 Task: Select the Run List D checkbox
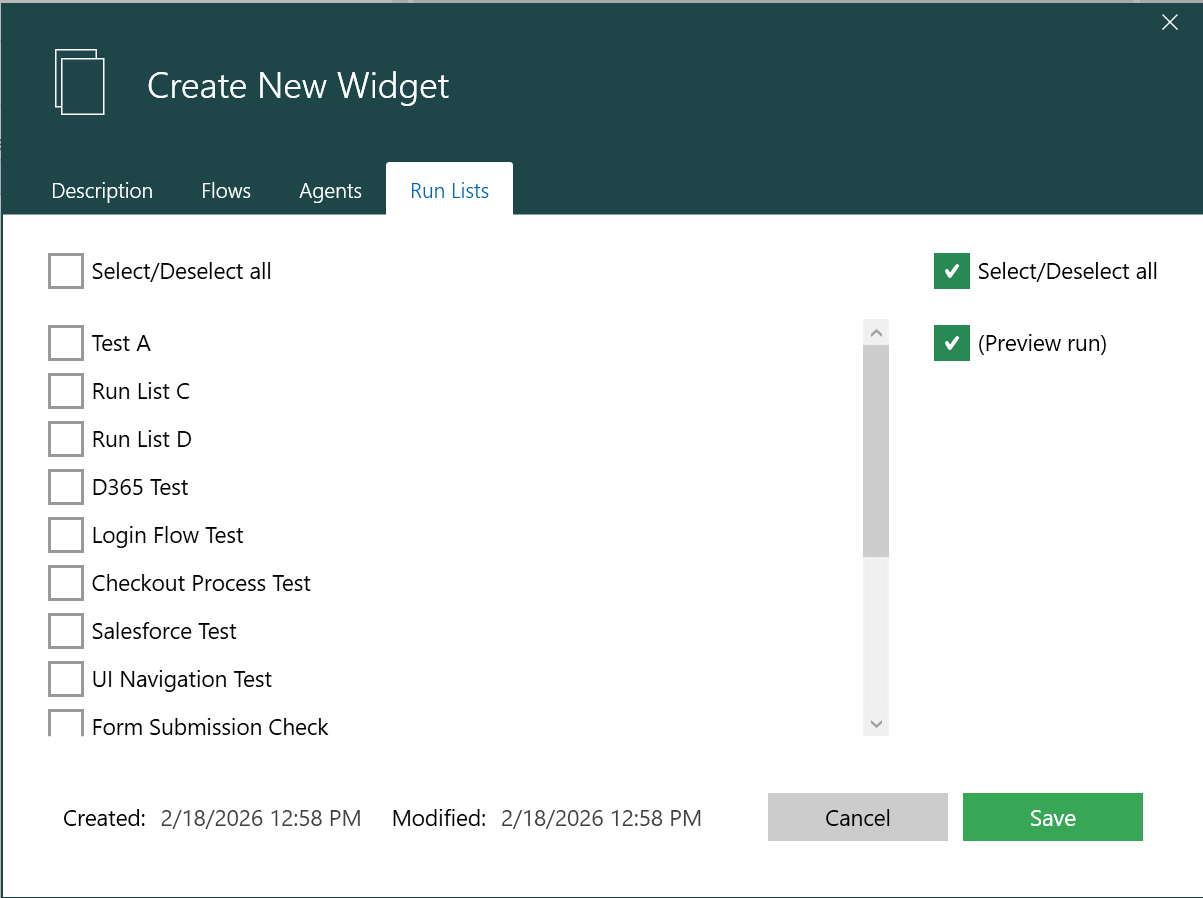click(66, 439)
